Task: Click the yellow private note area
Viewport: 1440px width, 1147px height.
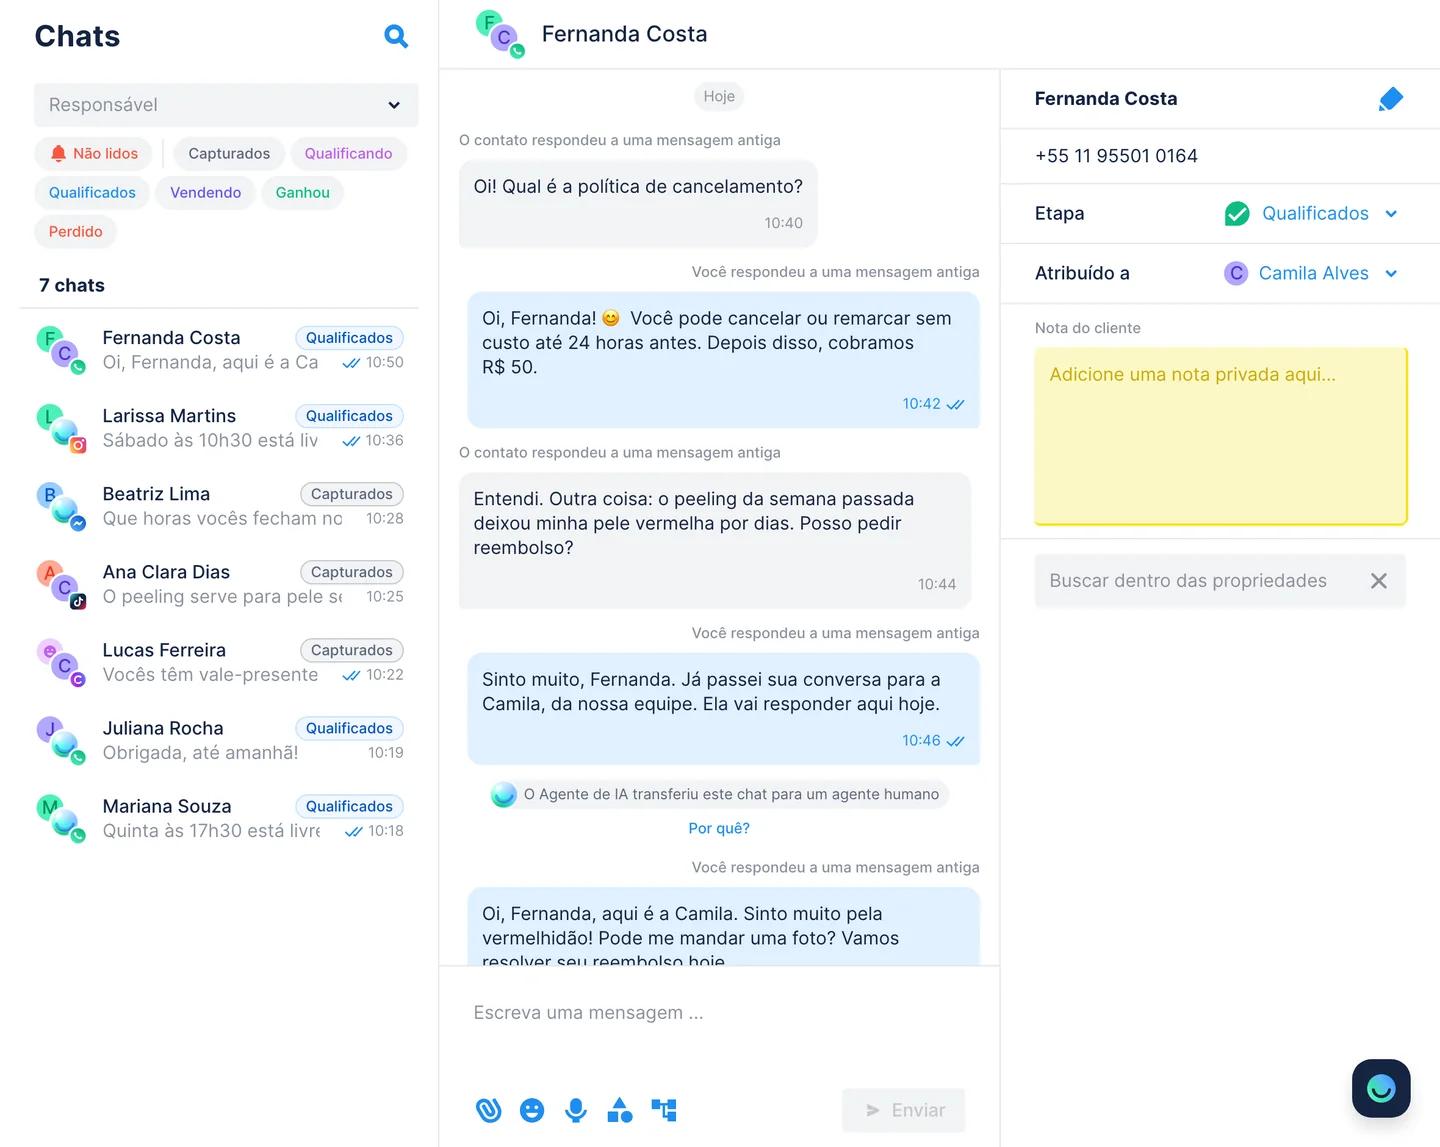Action: 1221,436
